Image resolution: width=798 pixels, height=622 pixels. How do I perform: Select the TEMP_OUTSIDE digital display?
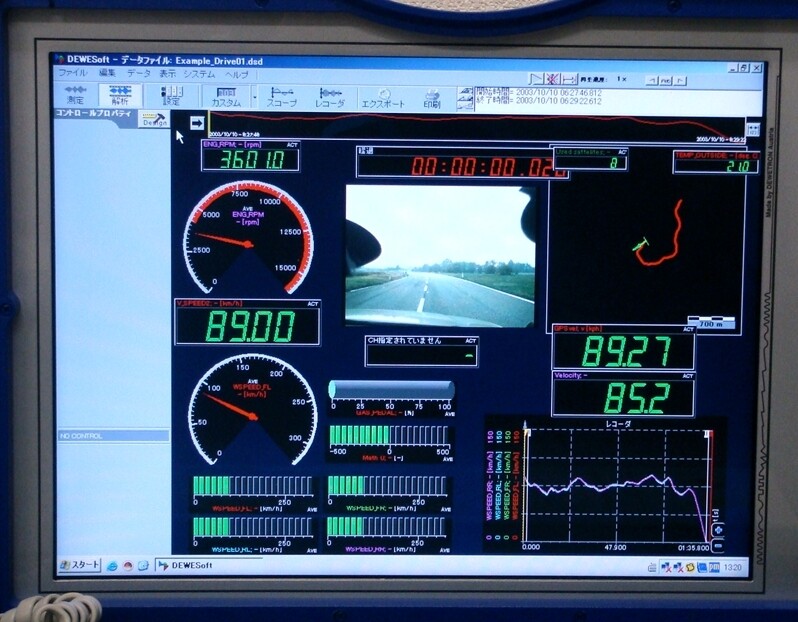point(716,162)
